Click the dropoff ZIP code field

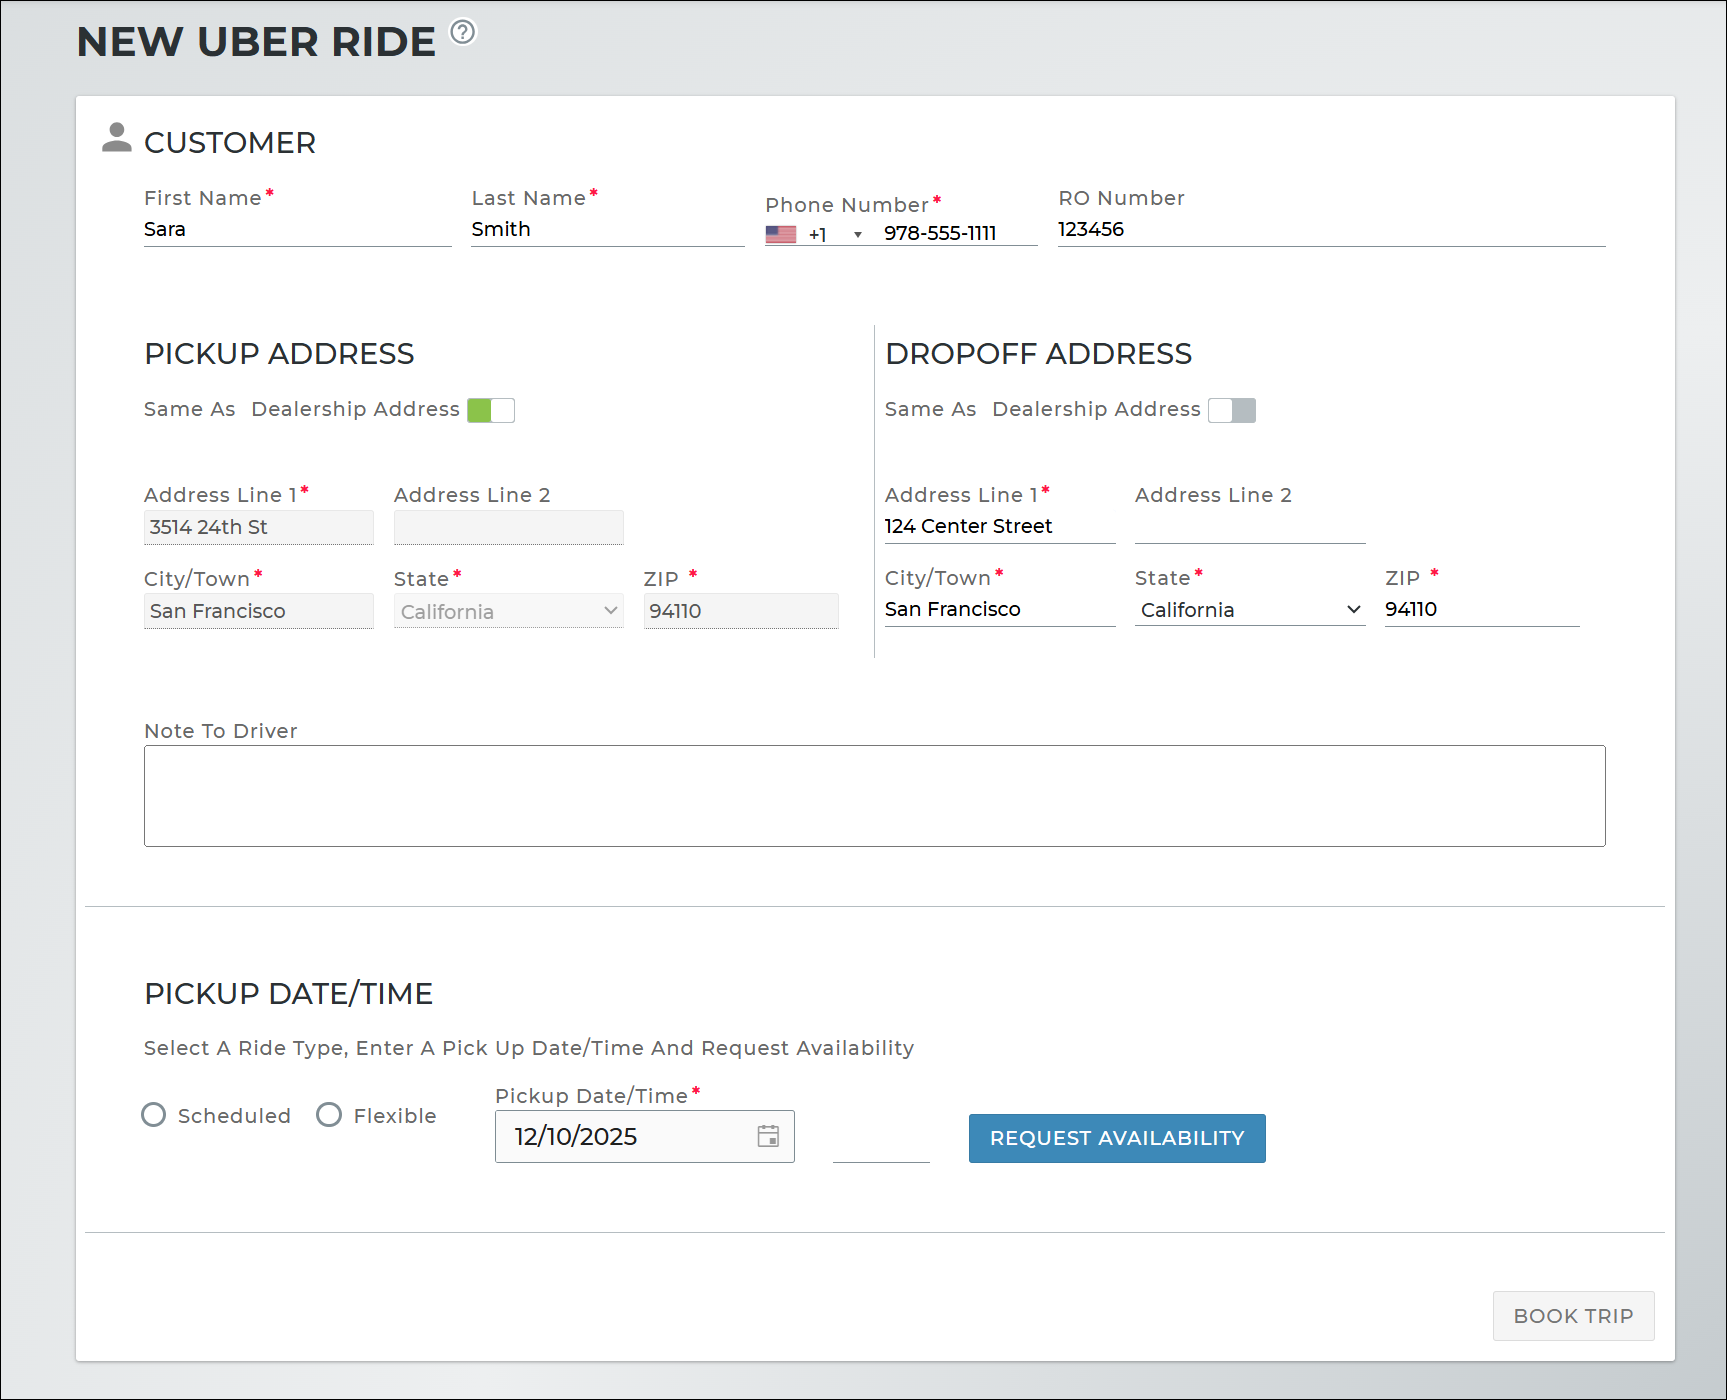1481,609
